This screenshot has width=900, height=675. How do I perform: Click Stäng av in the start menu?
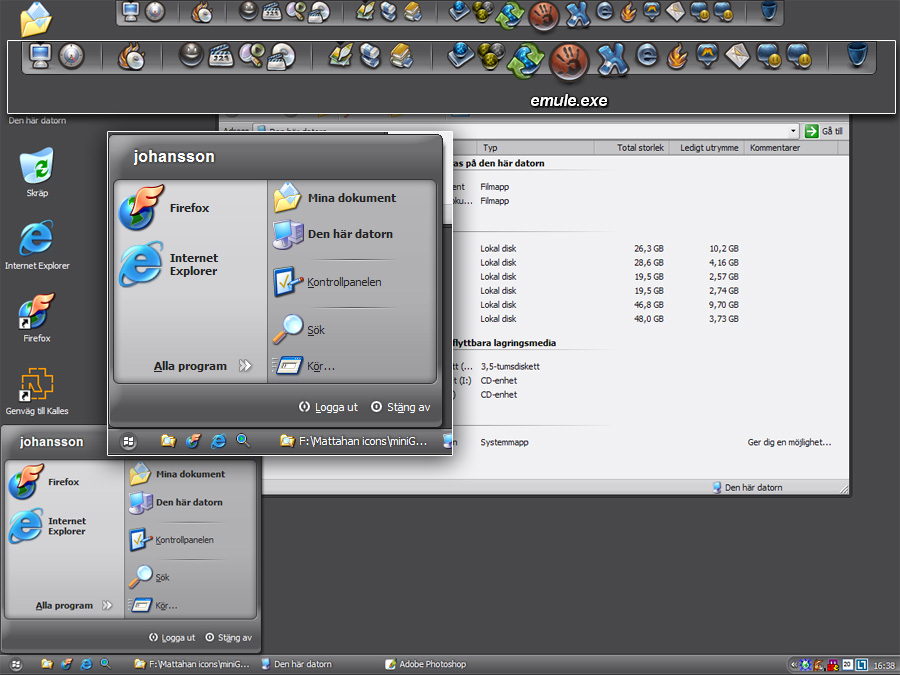(409, 407)
